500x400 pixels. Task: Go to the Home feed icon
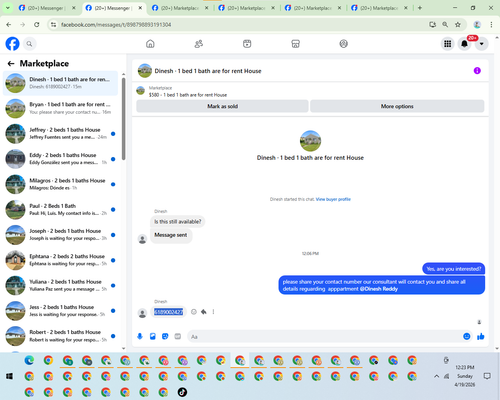pos(150,44)
